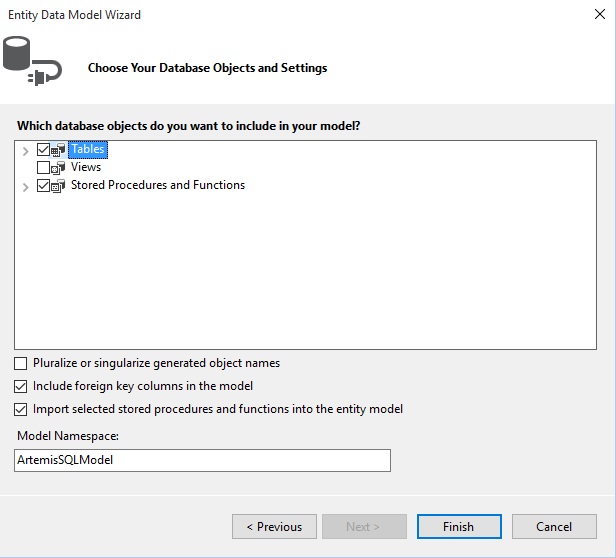616x558 pixels.
Task: Expand Stored Procedures and Functions node
Action: click(x=26, y=187)
